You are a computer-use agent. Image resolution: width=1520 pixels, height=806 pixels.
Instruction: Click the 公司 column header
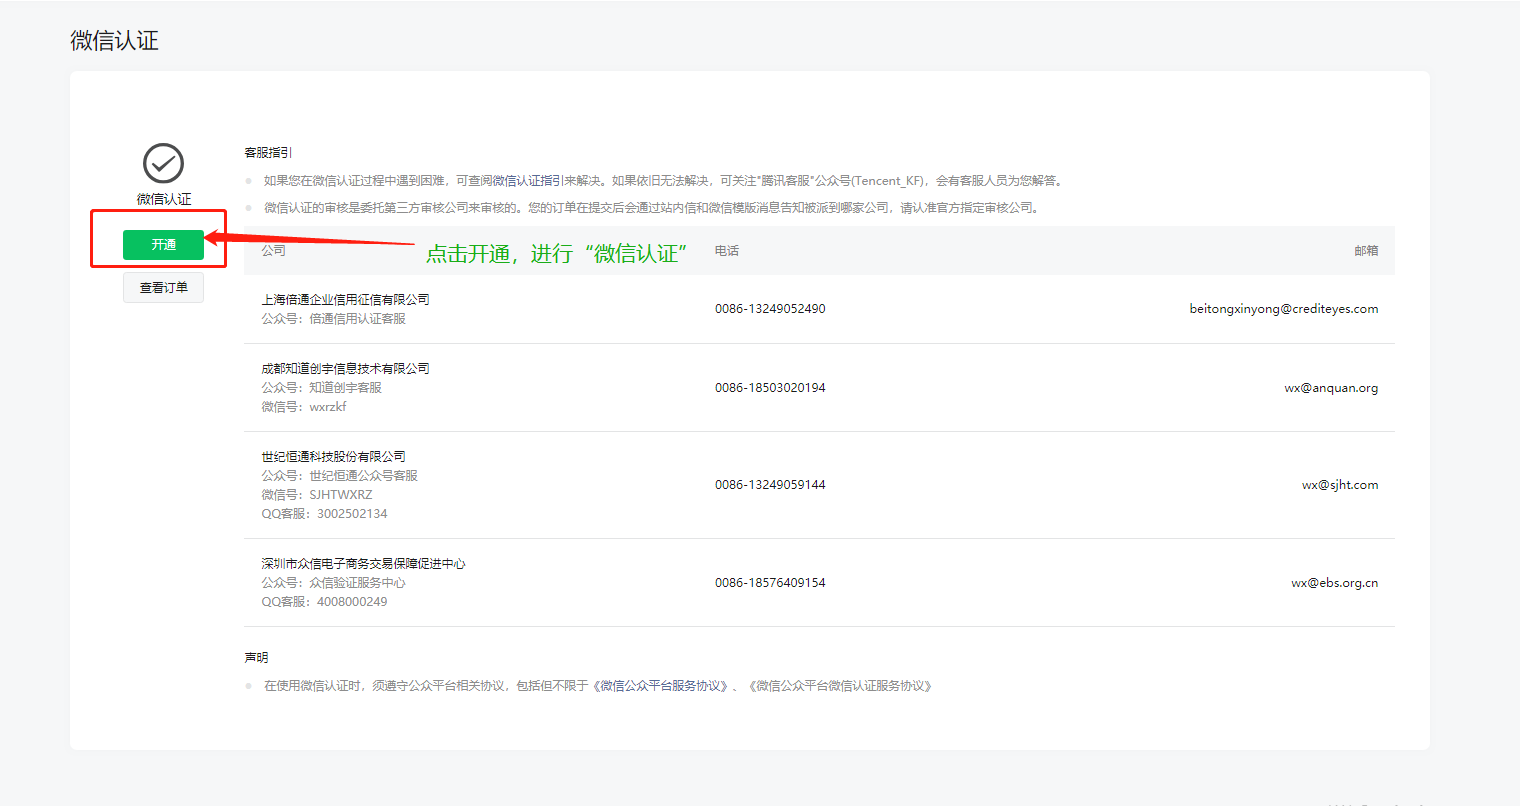click(273, 251)
